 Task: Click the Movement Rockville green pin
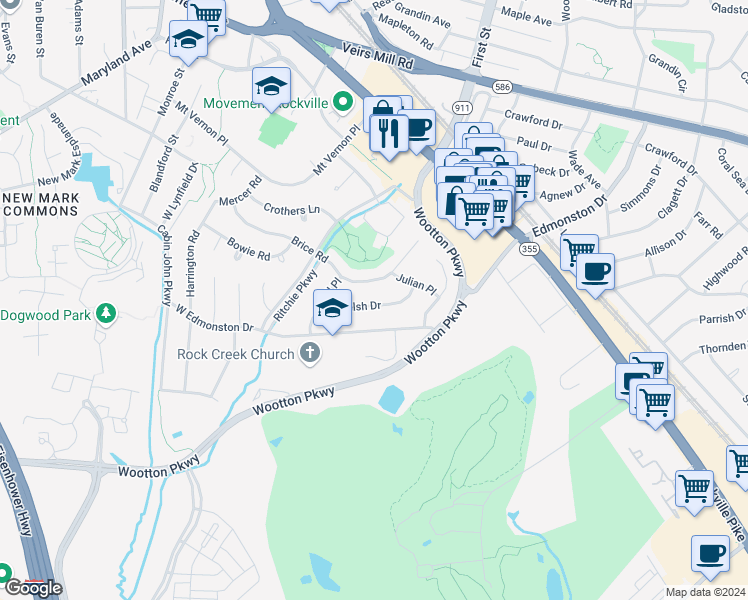coord(343,102)
